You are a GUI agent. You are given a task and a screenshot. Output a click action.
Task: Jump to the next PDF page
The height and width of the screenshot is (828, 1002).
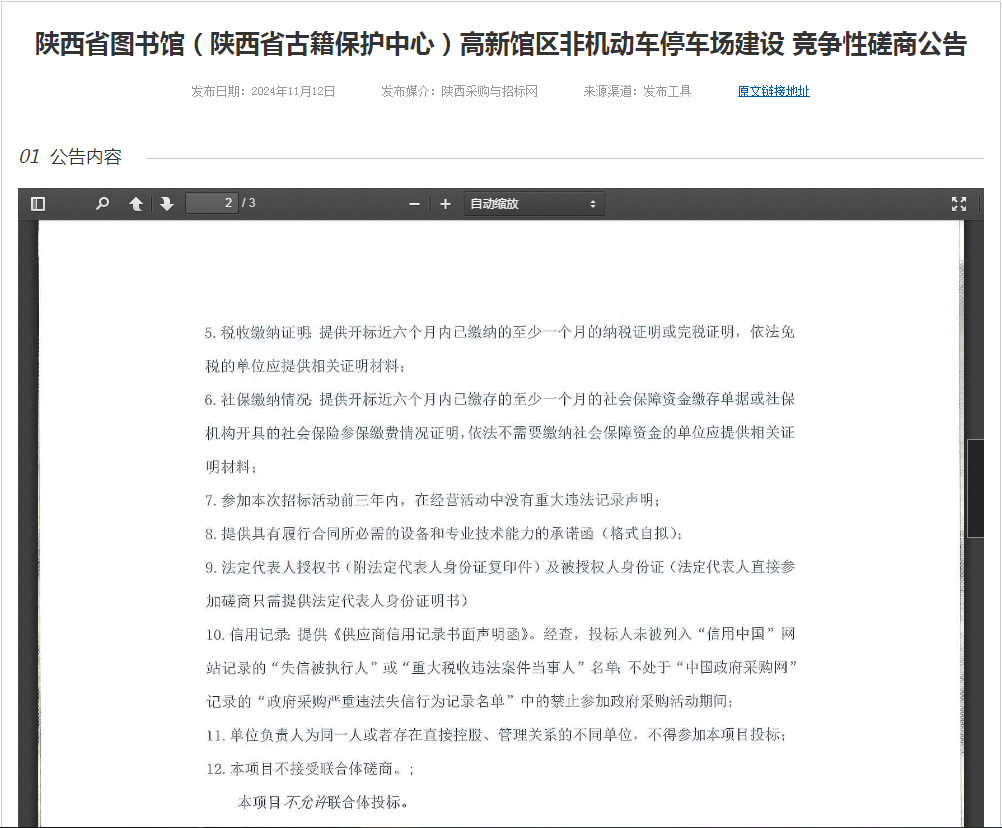tap(166, 204)
